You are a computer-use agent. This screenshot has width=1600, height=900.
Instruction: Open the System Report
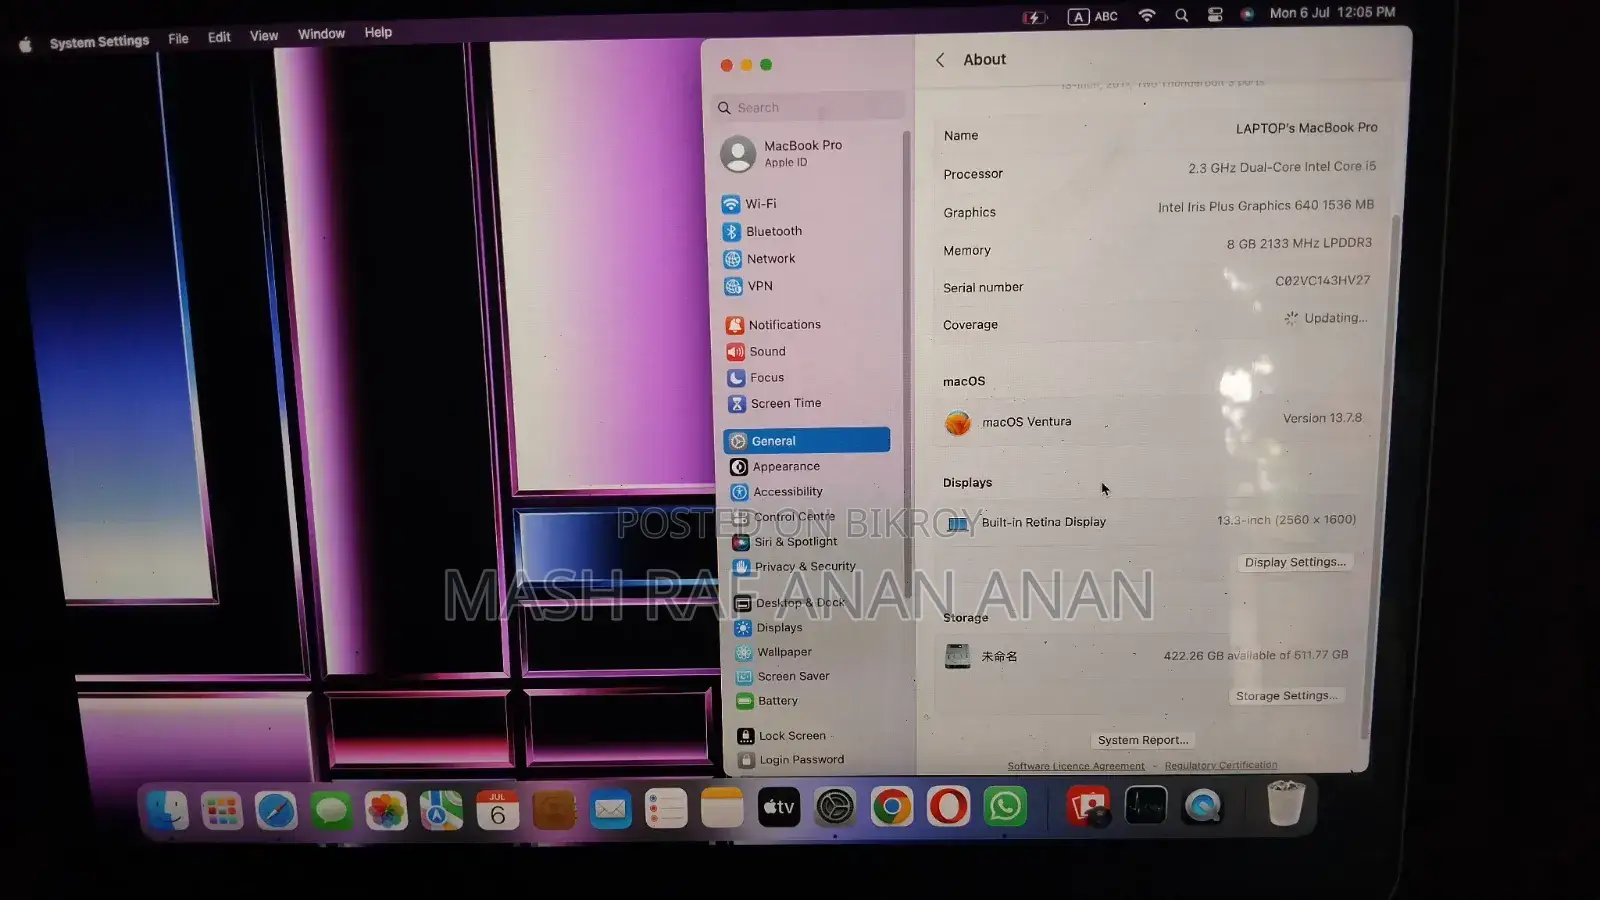[x=1143, y=740]
